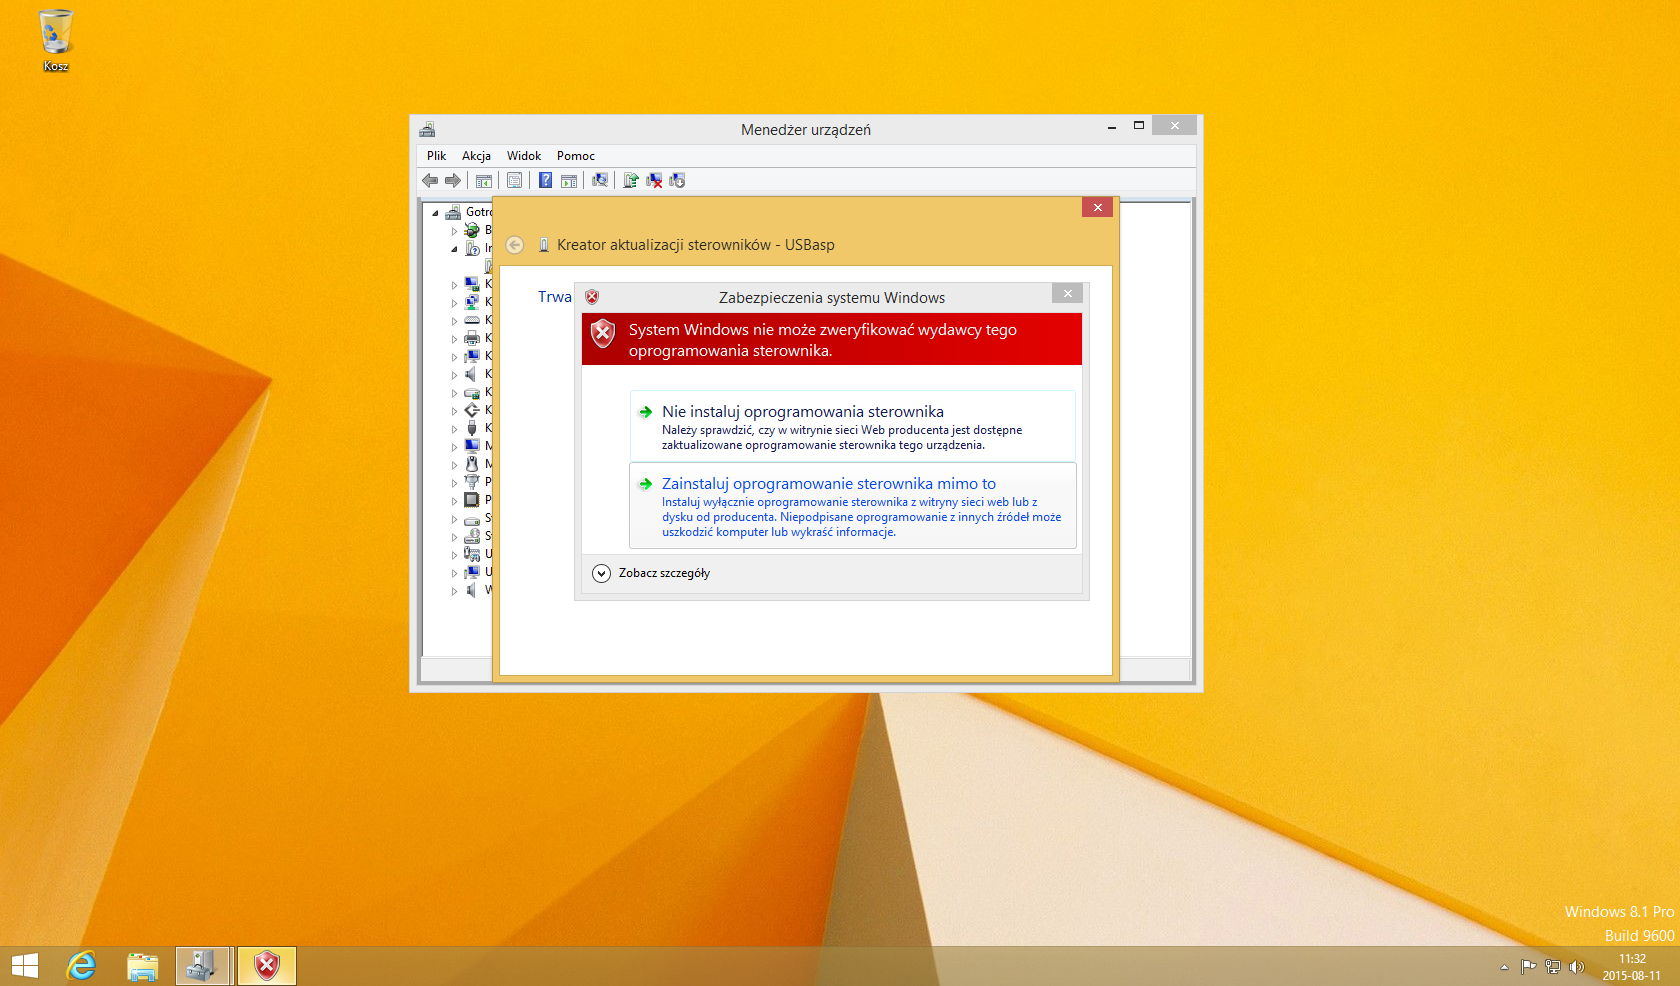Minimize the Menedżer urządzeń window
Screen dimensions: 1680x986
tap(1112, 126)
